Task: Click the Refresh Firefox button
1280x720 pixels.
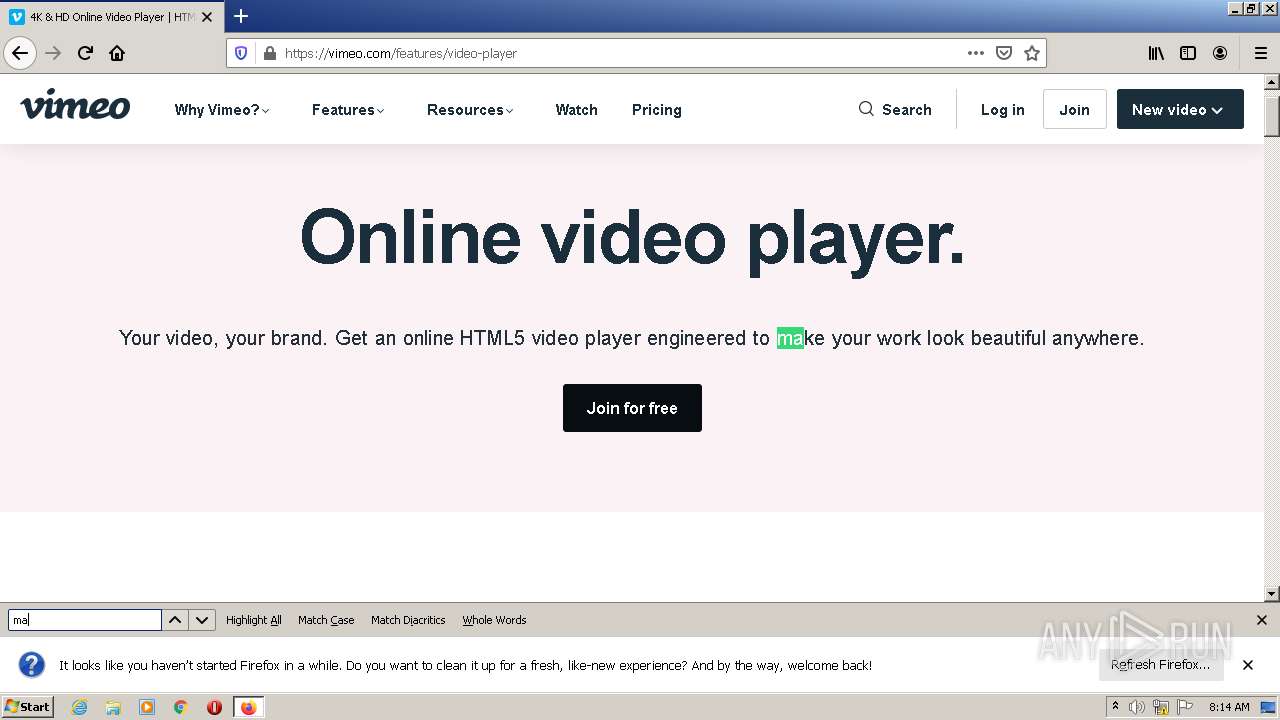Action: pos(1161,665)
